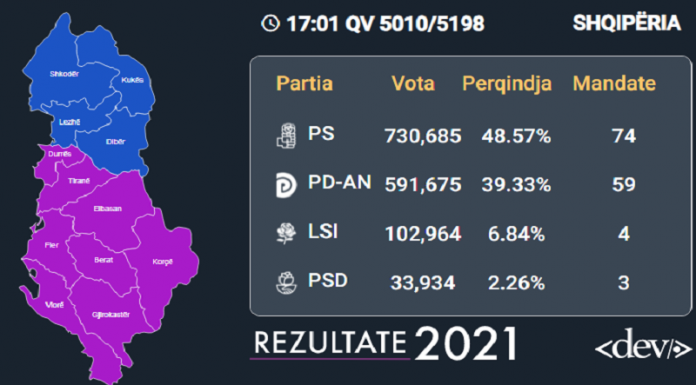Click the PD-AN party logo icon
This screenshot has height=385, width=696.
click(x=286, y=186)
